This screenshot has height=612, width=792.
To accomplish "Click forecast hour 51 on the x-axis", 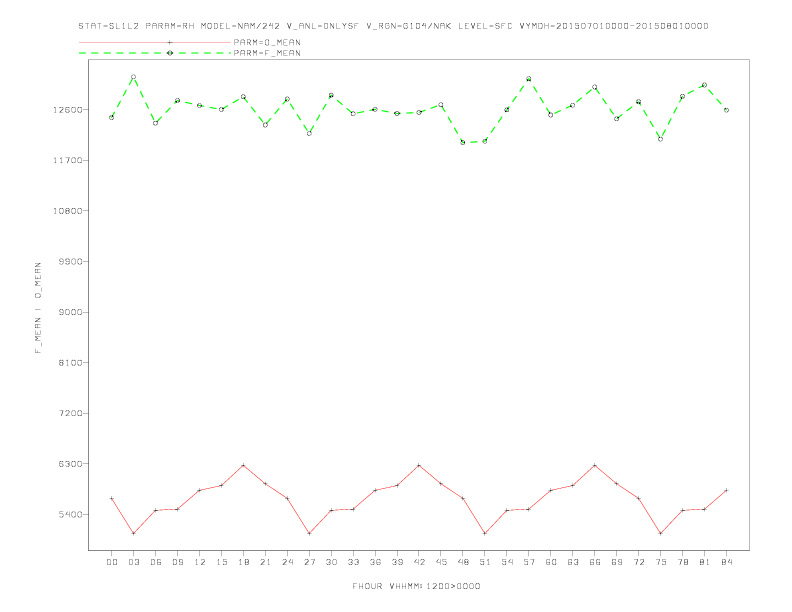I will [x=485, y=562].
